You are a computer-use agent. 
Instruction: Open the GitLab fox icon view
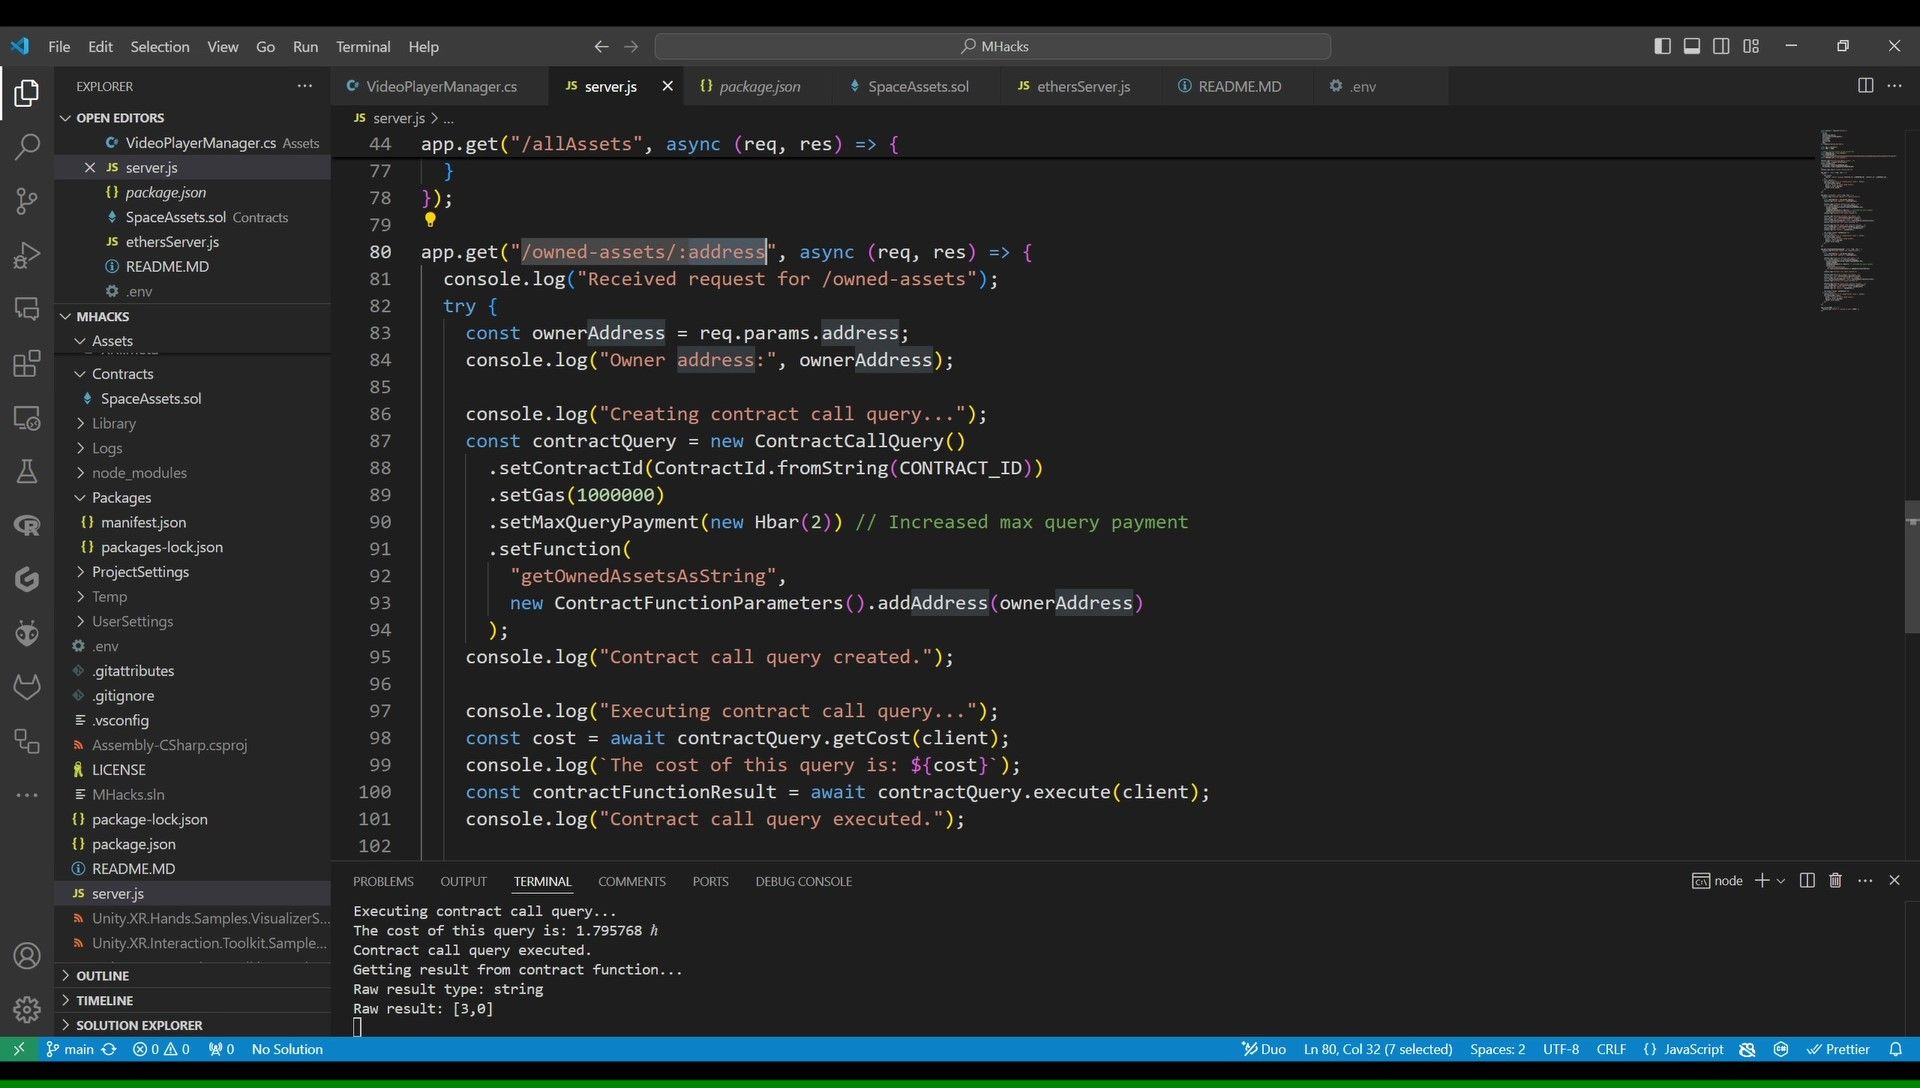27,687
